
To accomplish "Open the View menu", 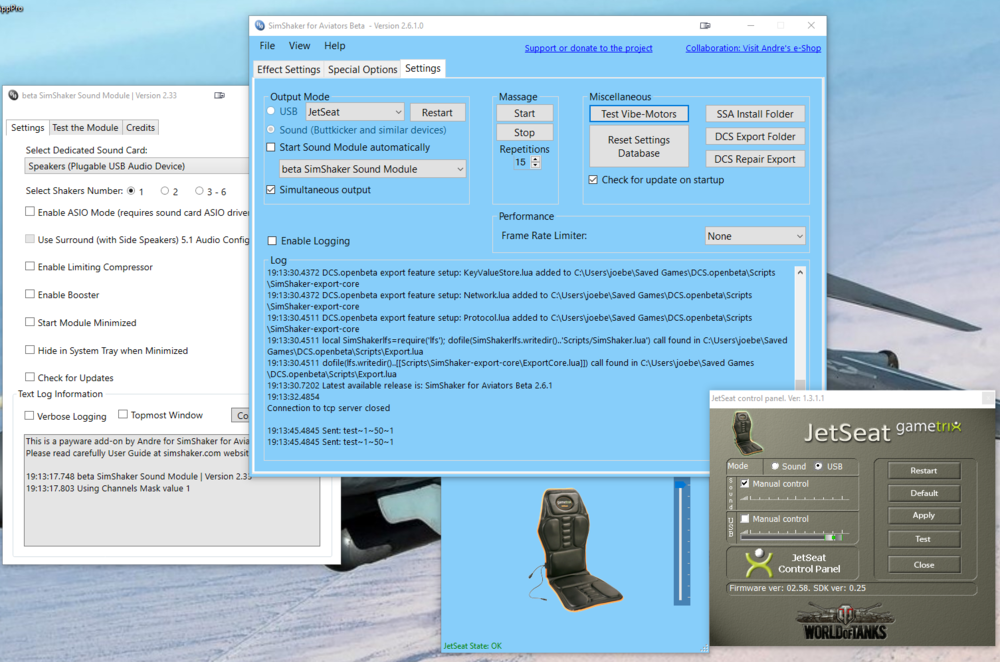I will [x=299, y=46].
